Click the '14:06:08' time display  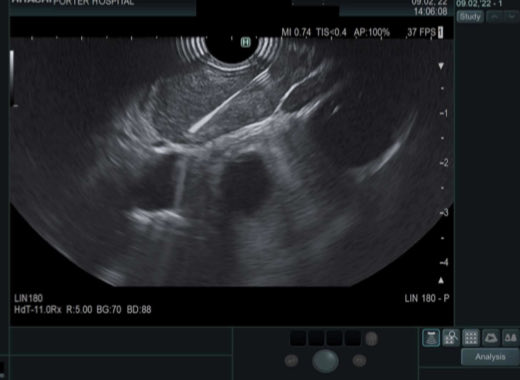pos(430,12)
